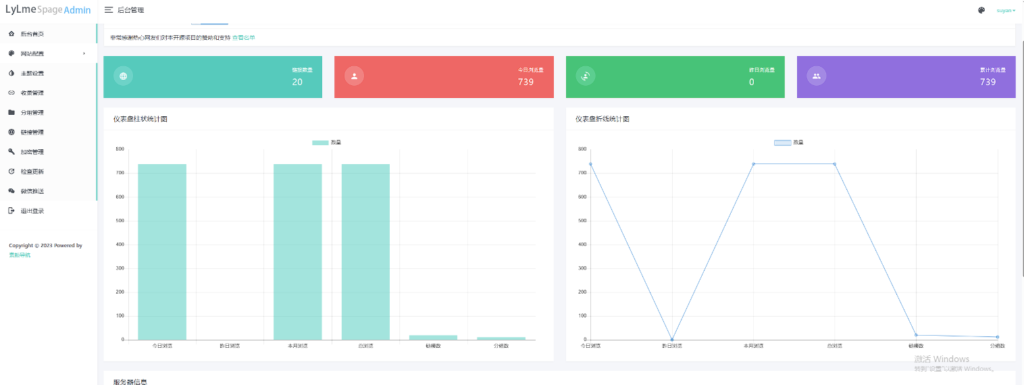Click the circular refresh icon for update check
Image resolution: width=1024 pixels, height=385 pixels.
point(11,171)
